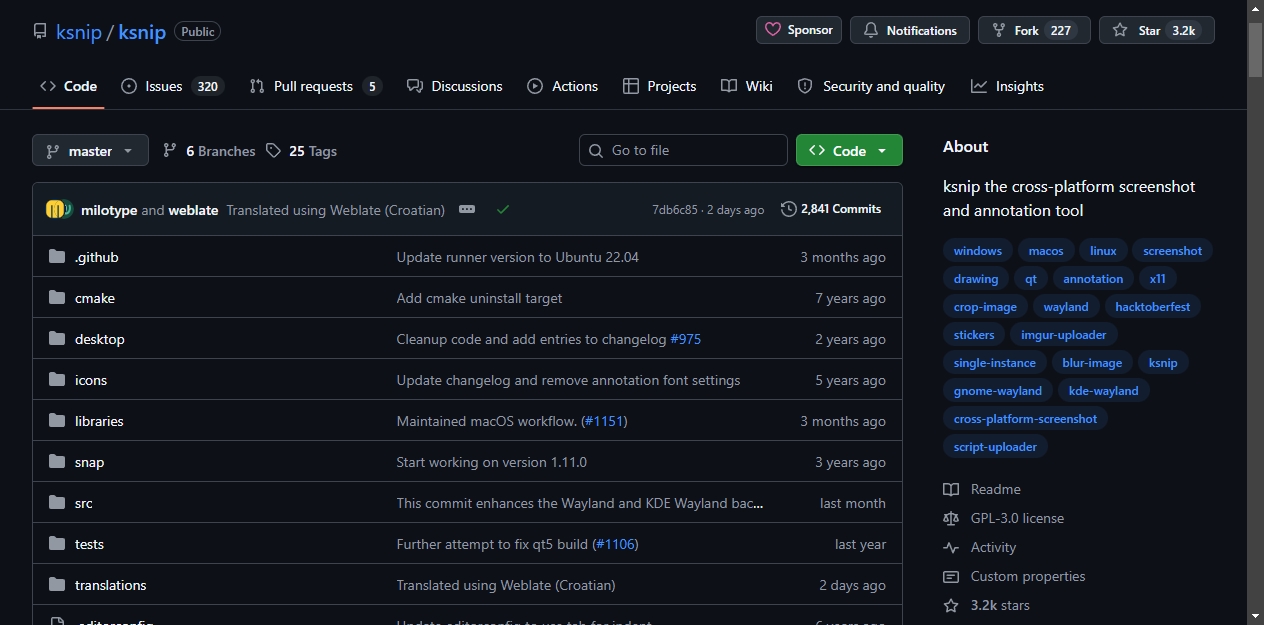Select the Actions tab
The image size is (1264, 625).
[x=563, y=86]
